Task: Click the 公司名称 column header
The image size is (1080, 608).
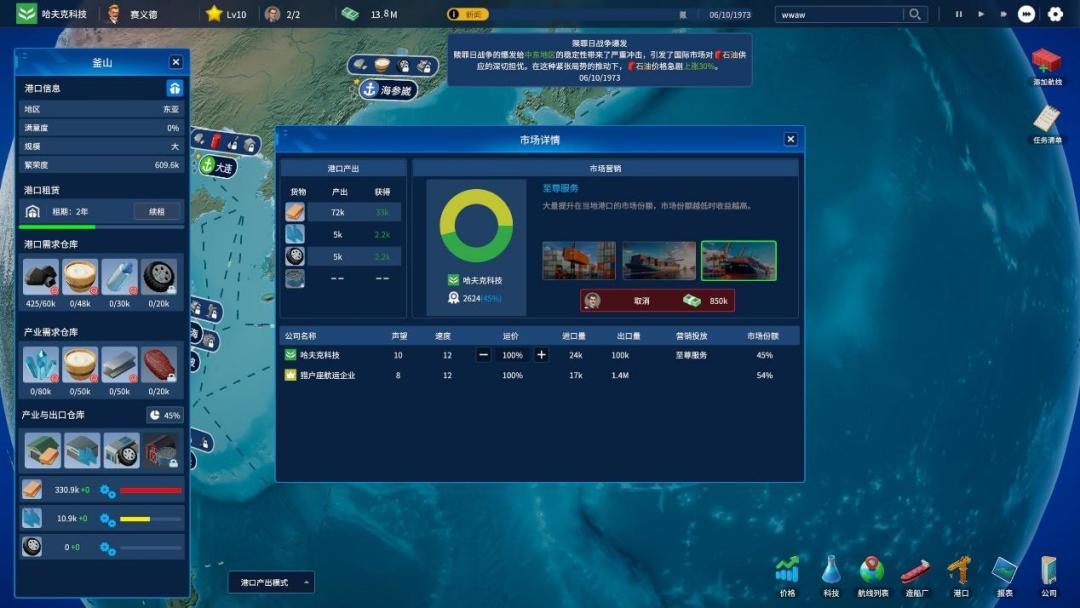Action: click(x=300, y=336)
